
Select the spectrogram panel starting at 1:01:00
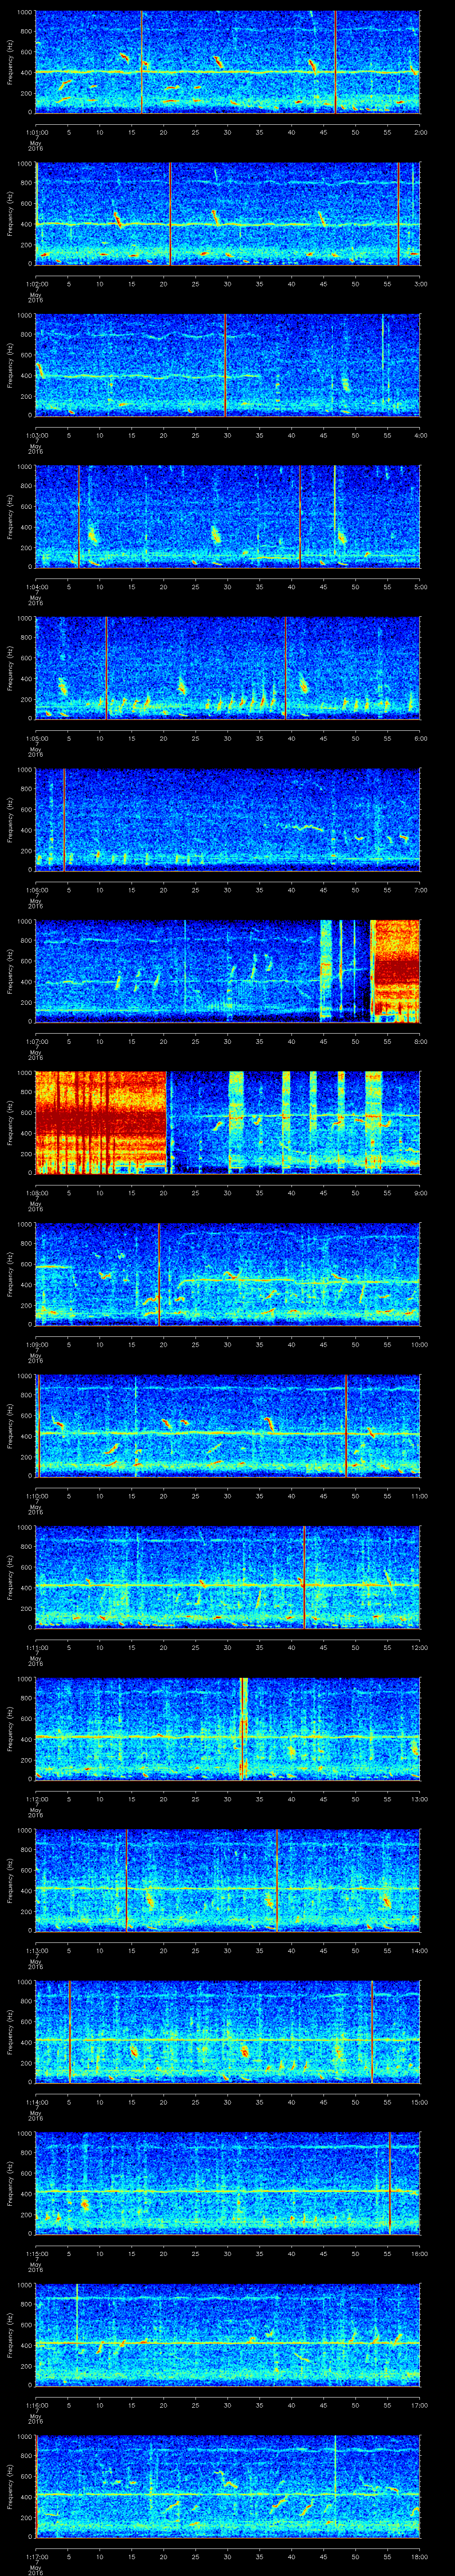(228, 62)
